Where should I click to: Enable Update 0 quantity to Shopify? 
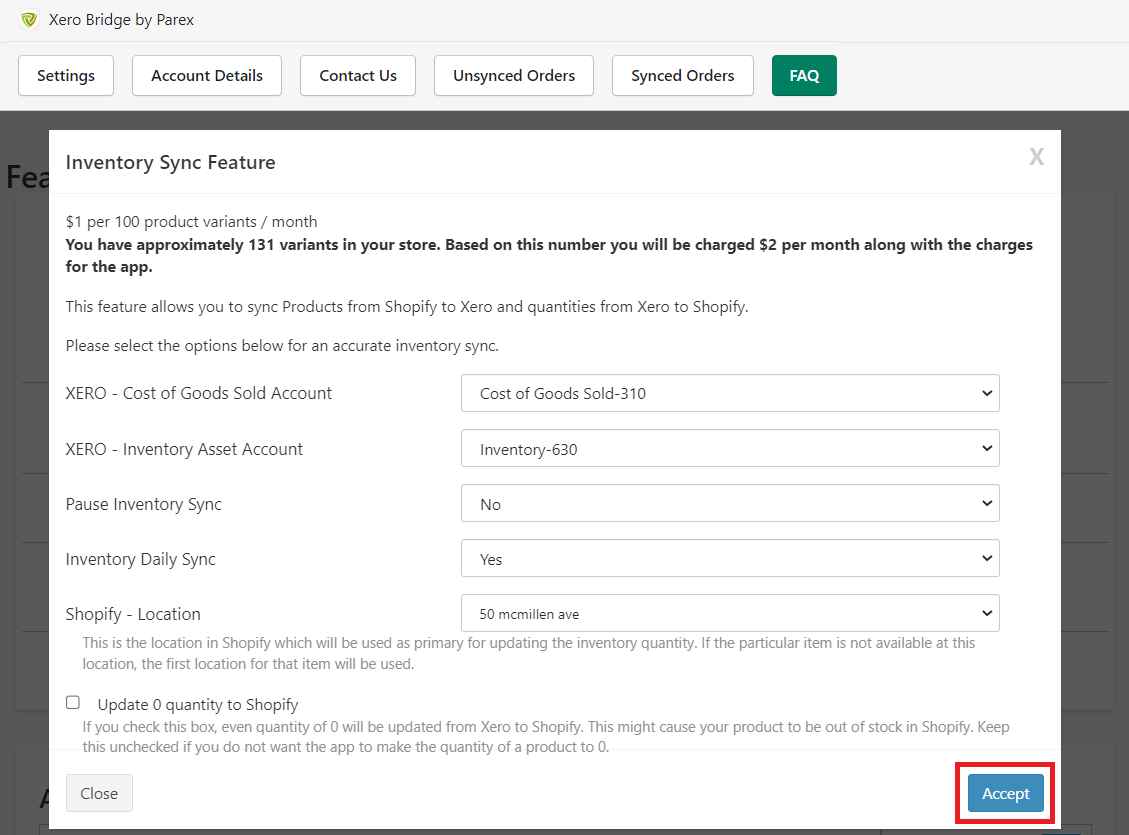pos(73,702)
